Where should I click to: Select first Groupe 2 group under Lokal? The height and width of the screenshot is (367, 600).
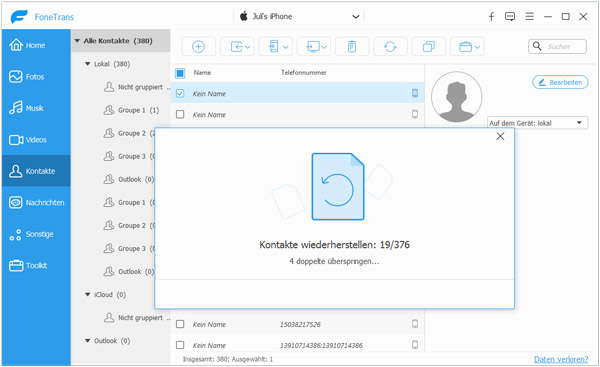[x=129, y=133]
